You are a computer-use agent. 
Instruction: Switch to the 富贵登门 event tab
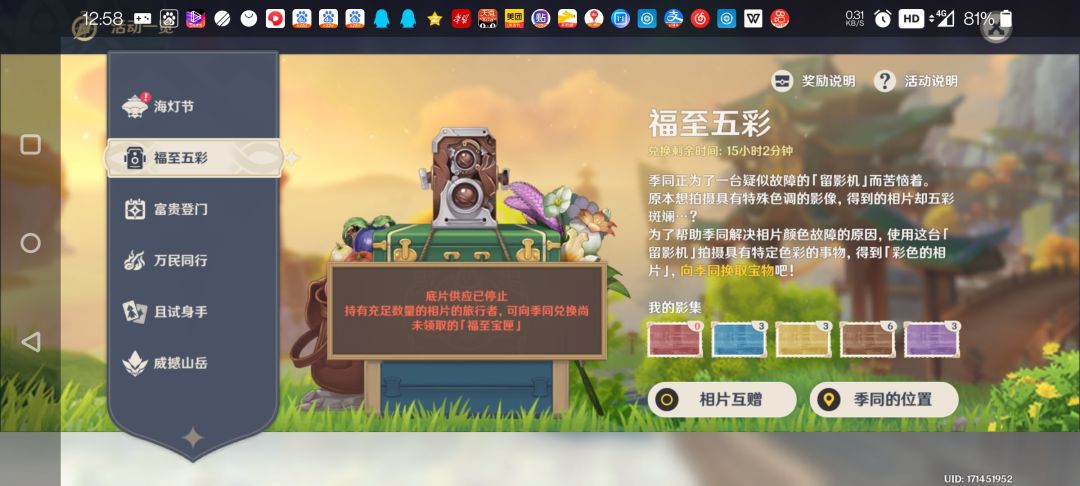click(x=193, y=209)
